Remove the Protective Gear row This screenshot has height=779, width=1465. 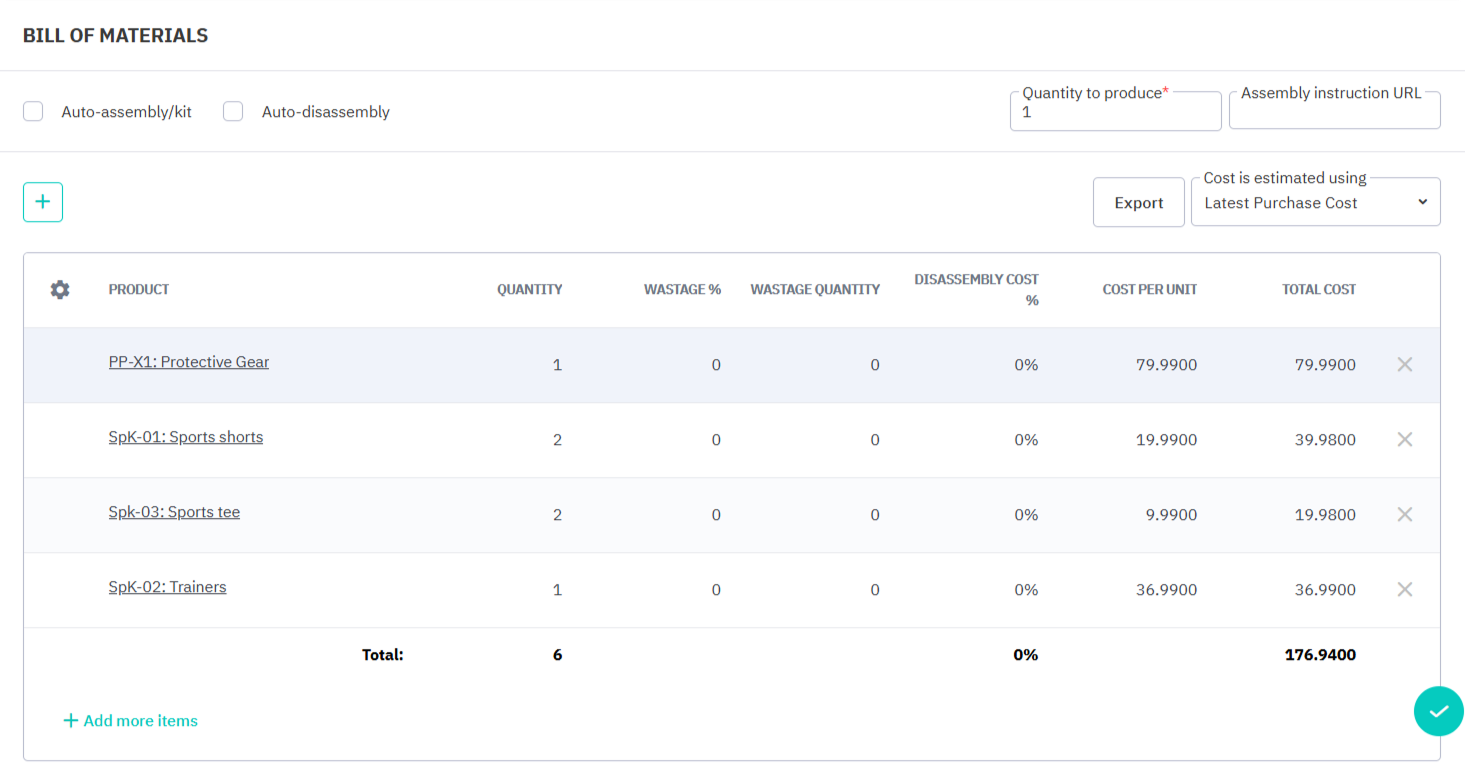(1404, 365)
